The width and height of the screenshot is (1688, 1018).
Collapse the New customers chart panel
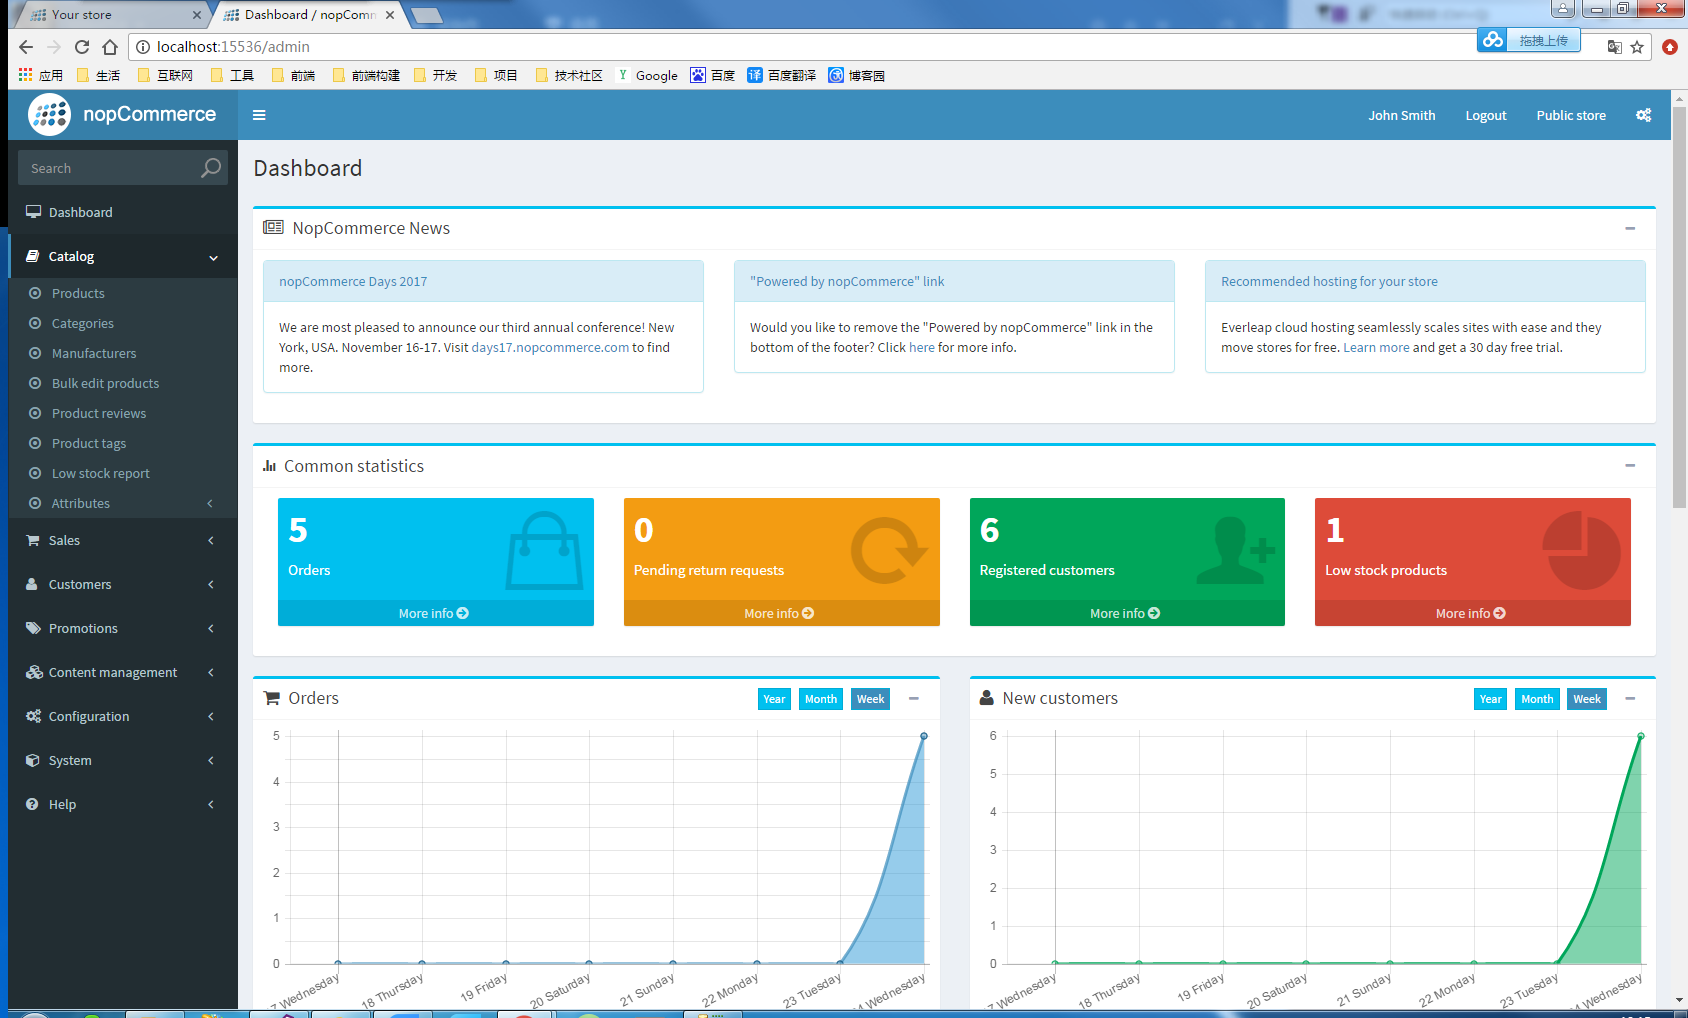click(1630, 699)
